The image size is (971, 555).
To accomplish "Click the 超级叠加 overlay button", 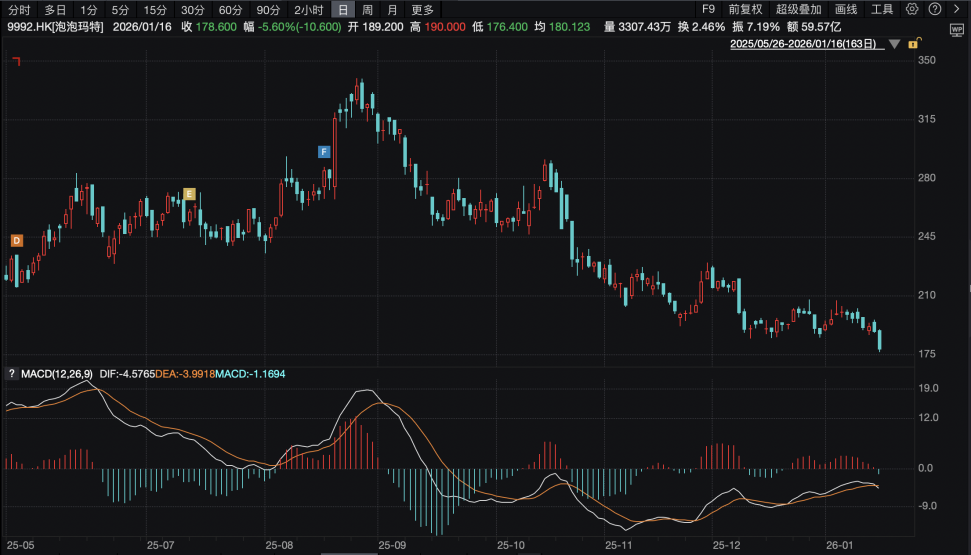I will click(796, 9).
